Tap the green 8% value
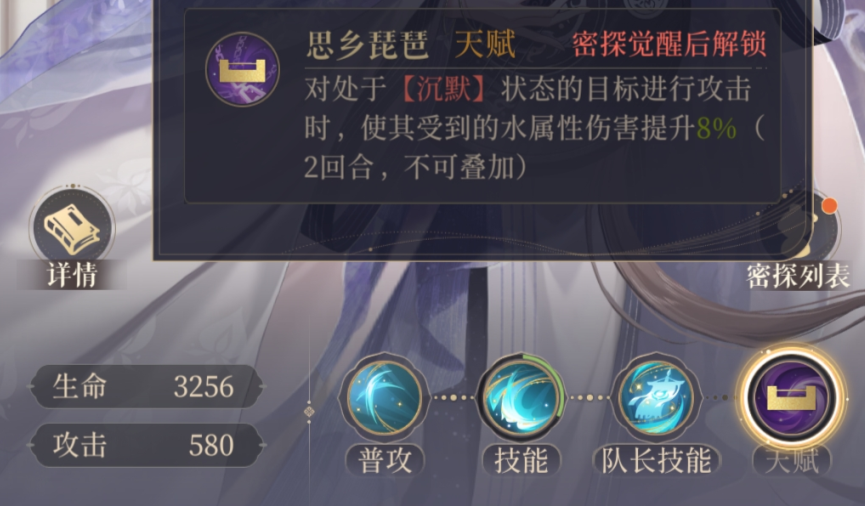This screenshot has height=506, width=865. click(716, 129)
